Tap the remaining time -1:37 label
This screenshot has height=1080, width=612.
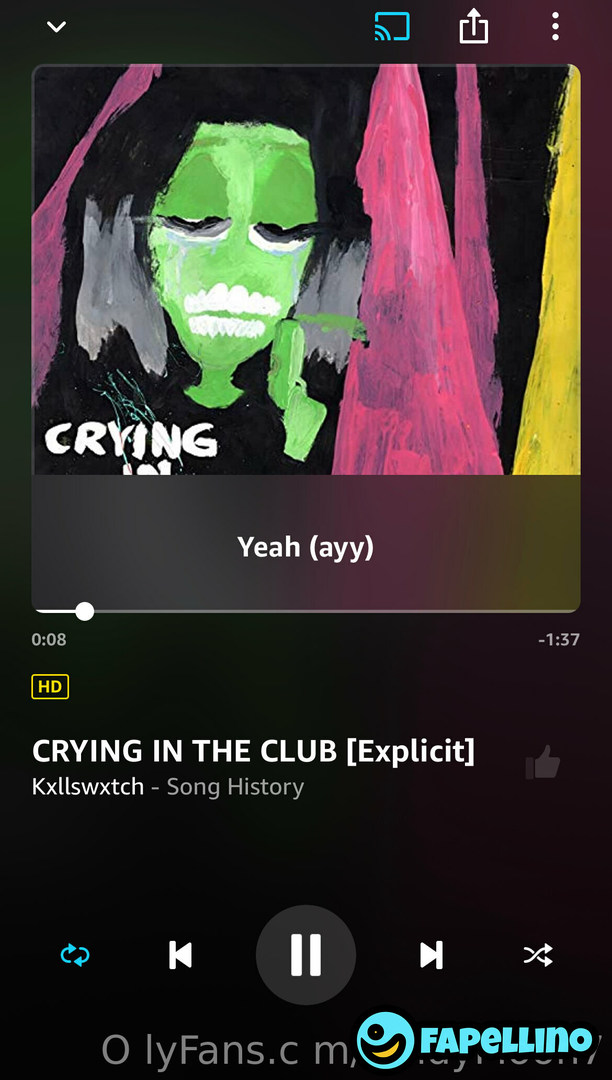click(559, 639)
